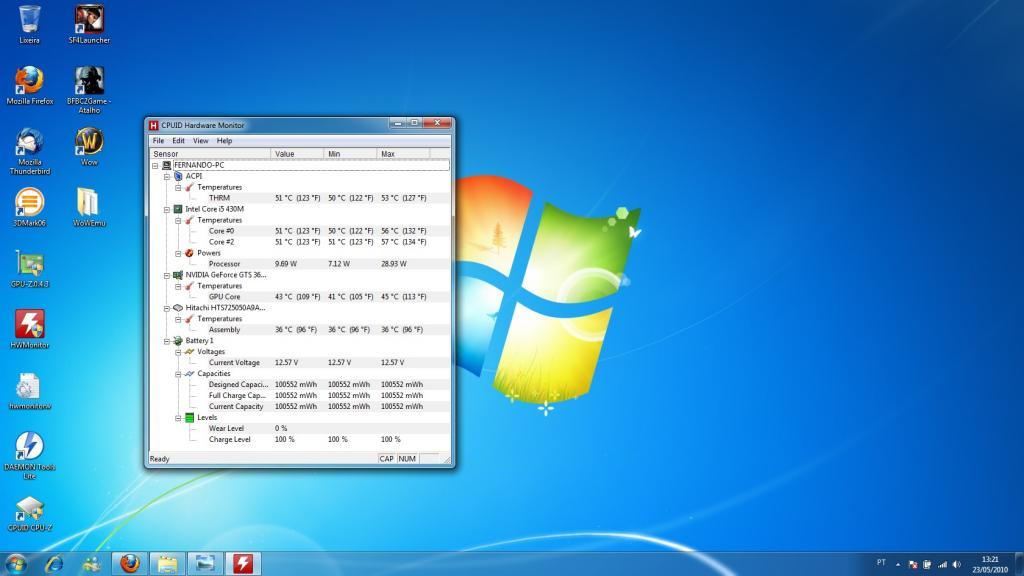Collapse the Hitachi HTS725050A9A node
The height and width of the screenshot is (576, 1024).
point(167,308)
